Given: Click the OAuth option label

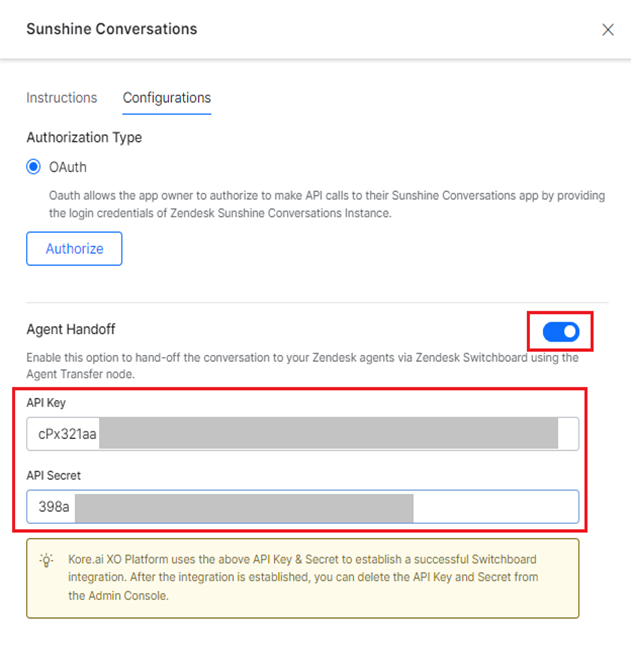Looking at the screenshot, I should (68, 167).
